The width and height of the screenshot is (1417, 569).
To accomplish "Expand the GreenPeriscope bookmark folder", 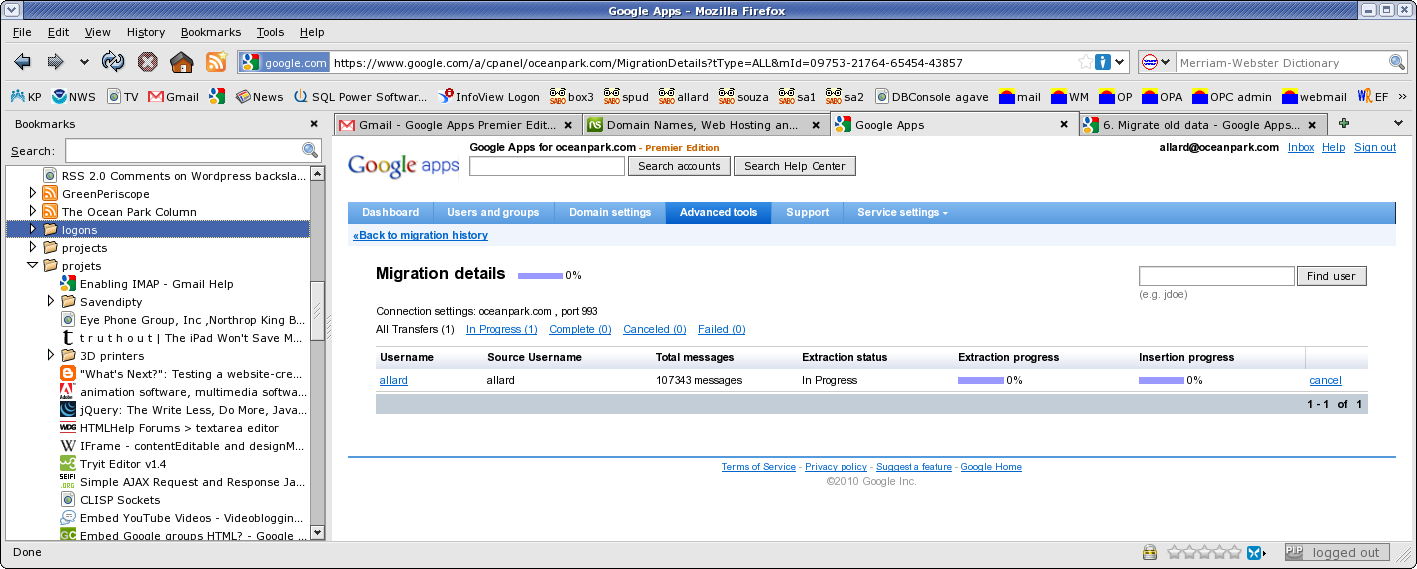I will coord(33,194).
